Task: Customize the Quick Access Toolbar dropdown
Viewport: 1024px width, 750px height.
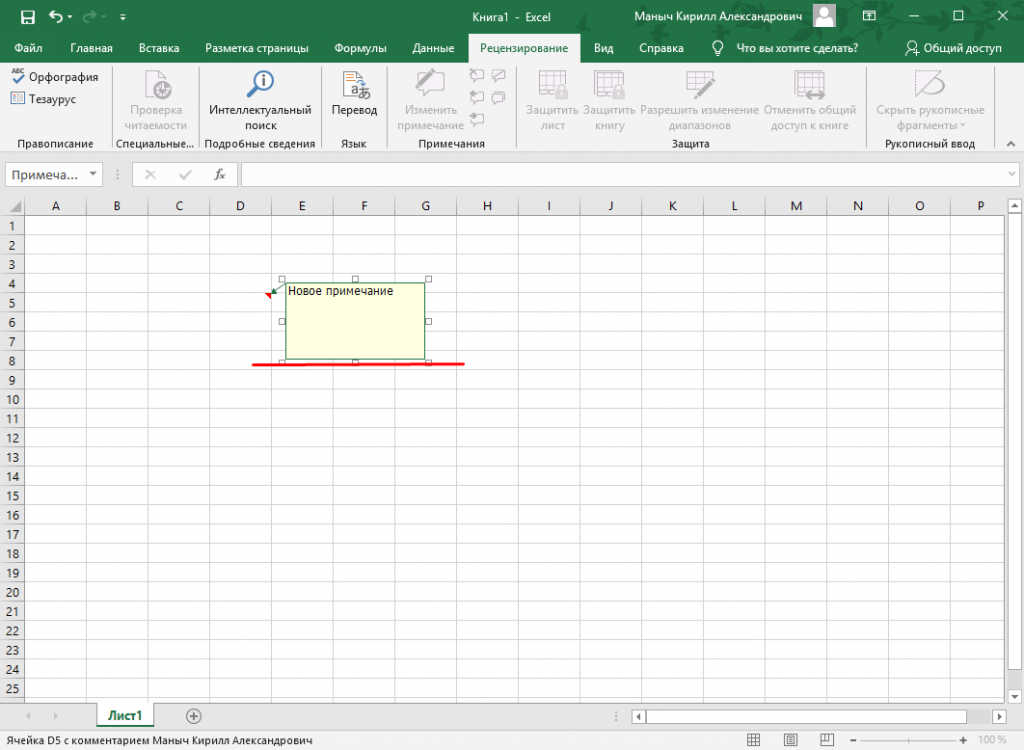Action: [x=122, y=18]
